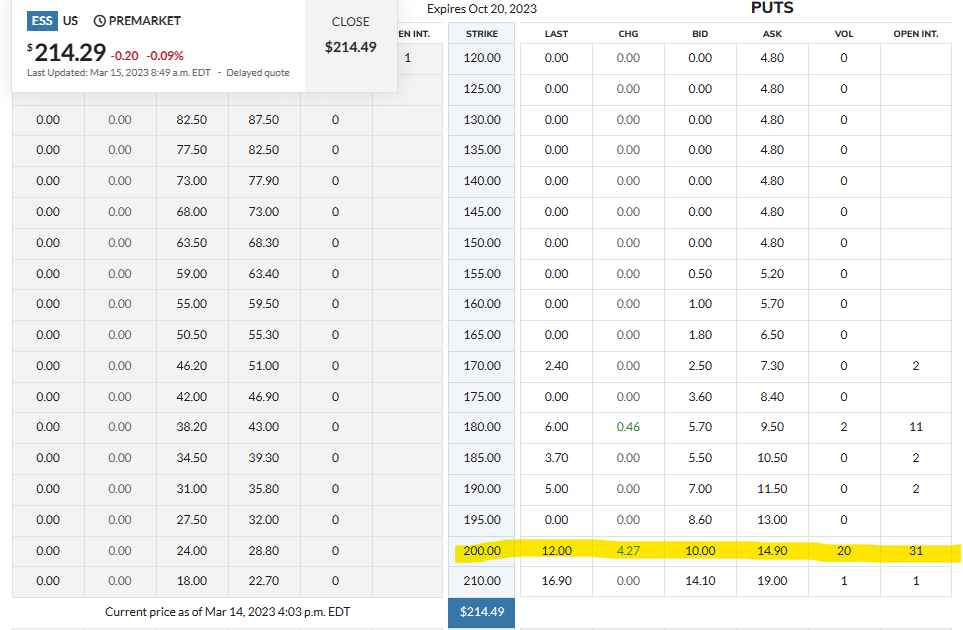Click the blue $214.49 current price box
963x630 pixels.
[x=481, y=612]
